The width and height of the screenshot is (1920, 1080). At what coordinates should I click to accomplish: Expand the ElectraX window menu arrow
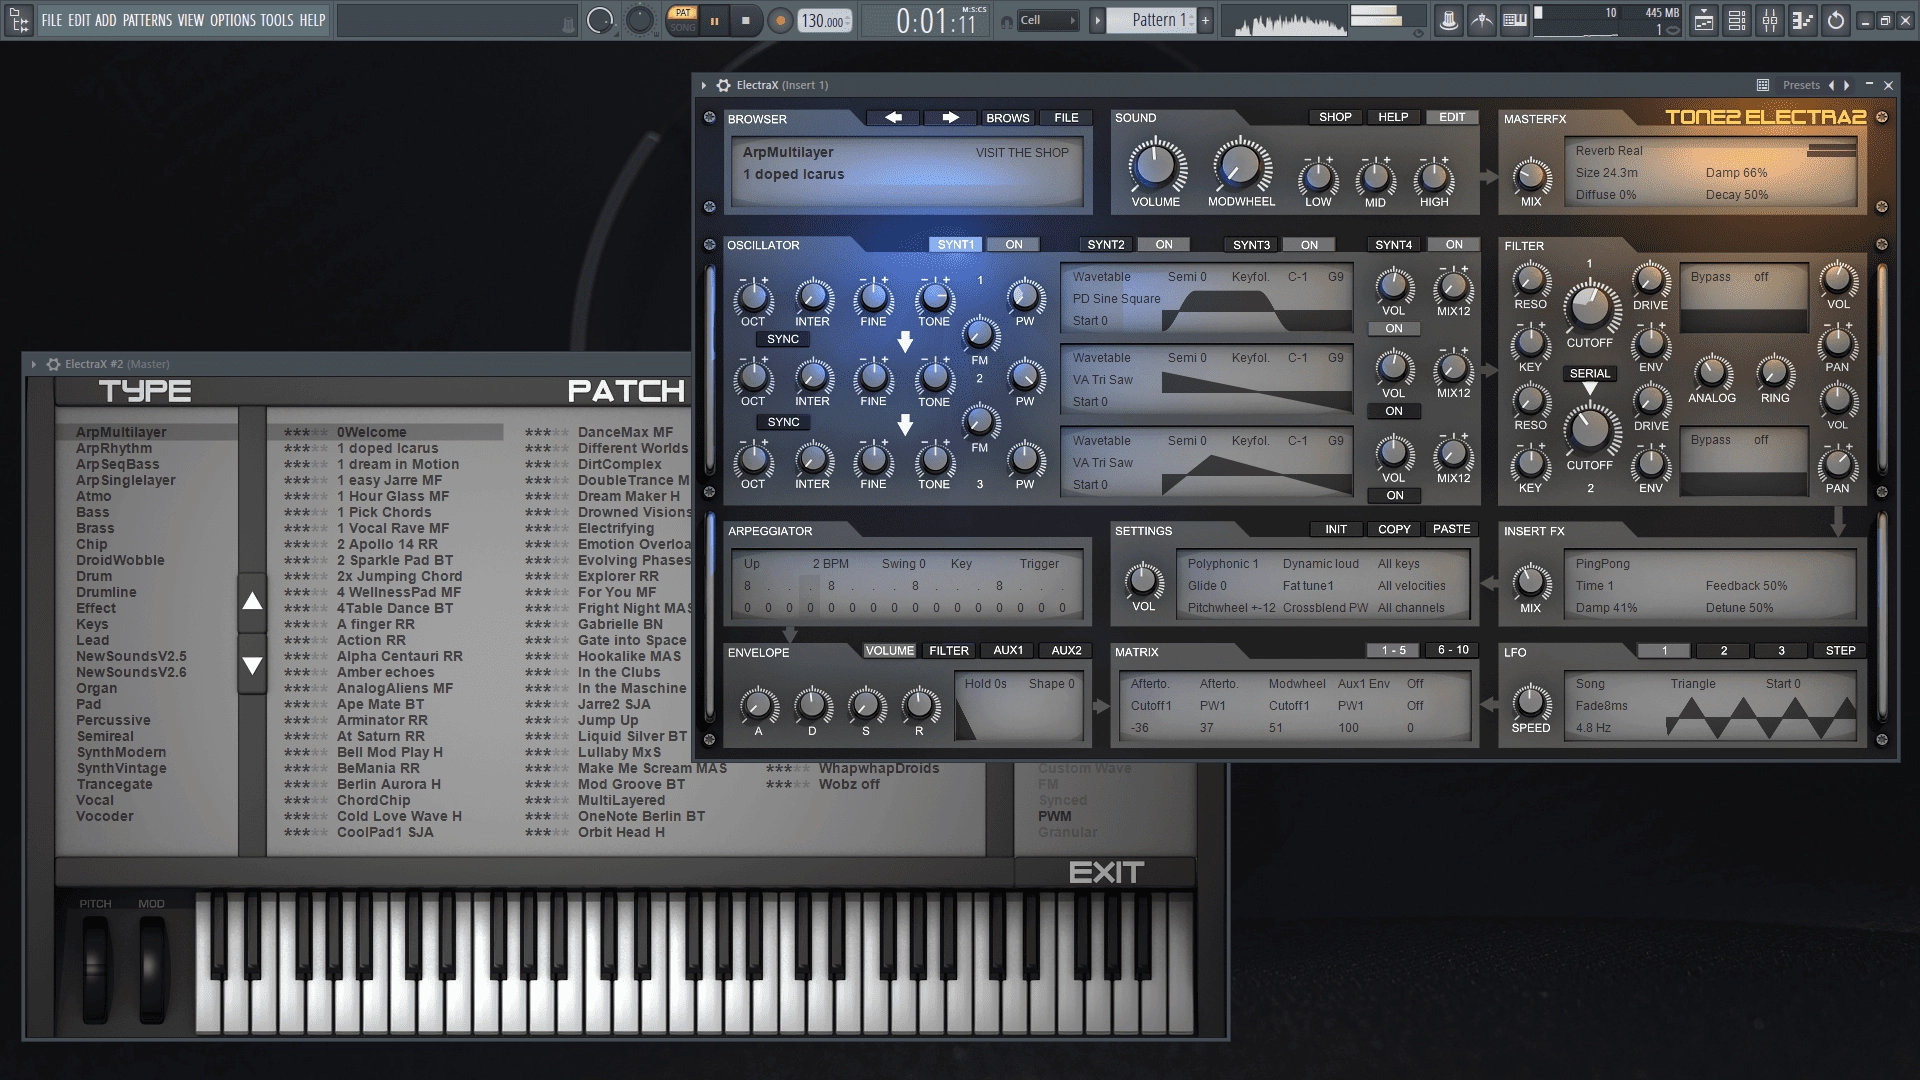704,85
